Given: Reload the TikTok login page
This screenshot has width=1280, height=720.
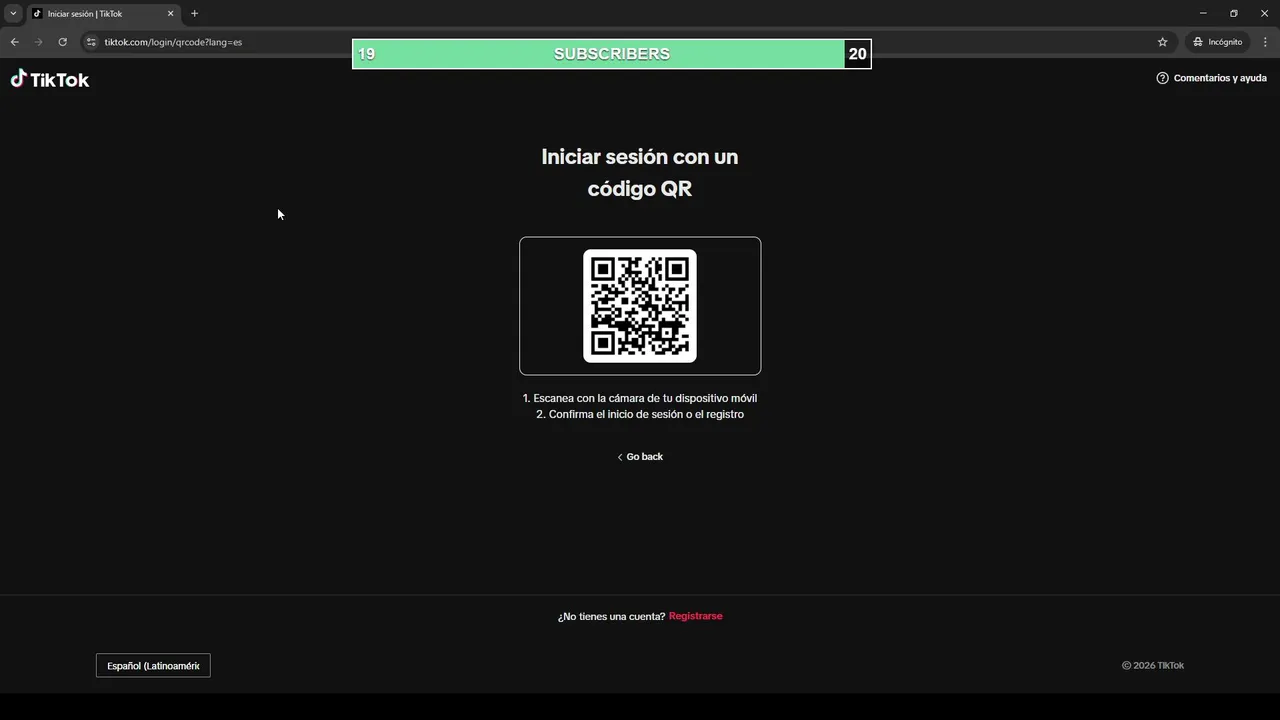Looking at the screenshot, I should pos(62,42).
